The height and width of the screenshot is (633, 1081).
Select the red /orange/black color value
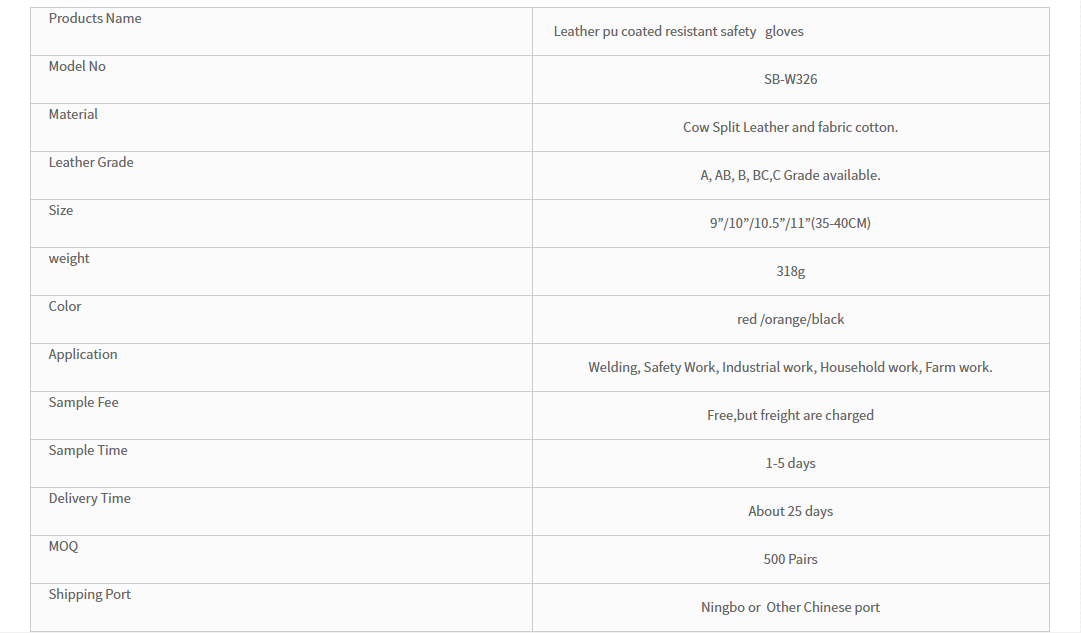(x=790, y=319)
